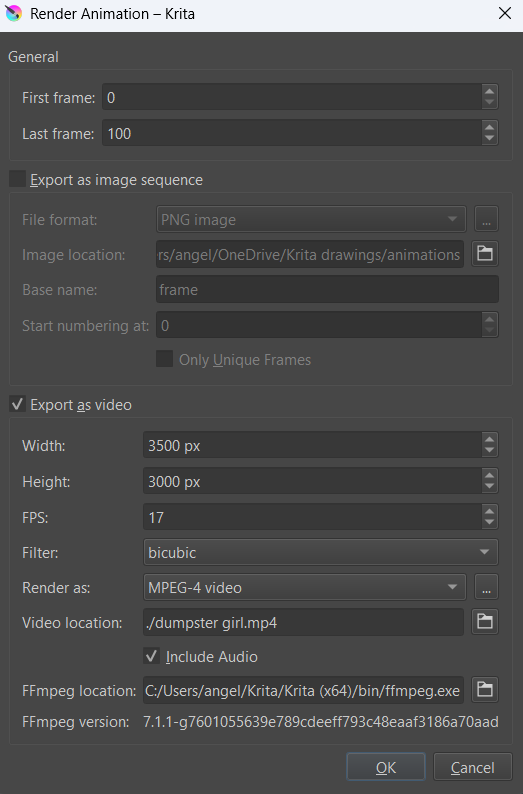Decrease First frame value

489,103
